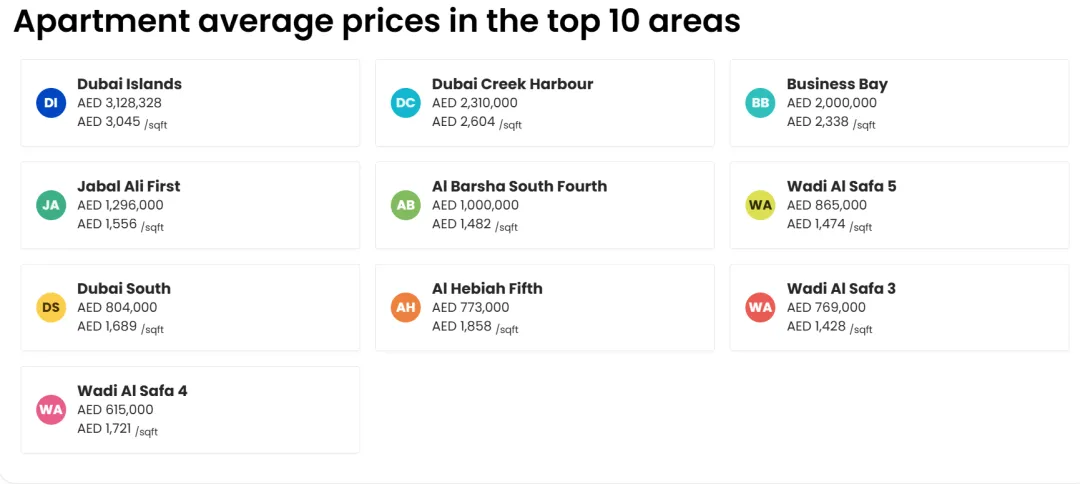1080x484 pixels.
Task: Open the Dubai Islands area name
Action: coord(129,84)
